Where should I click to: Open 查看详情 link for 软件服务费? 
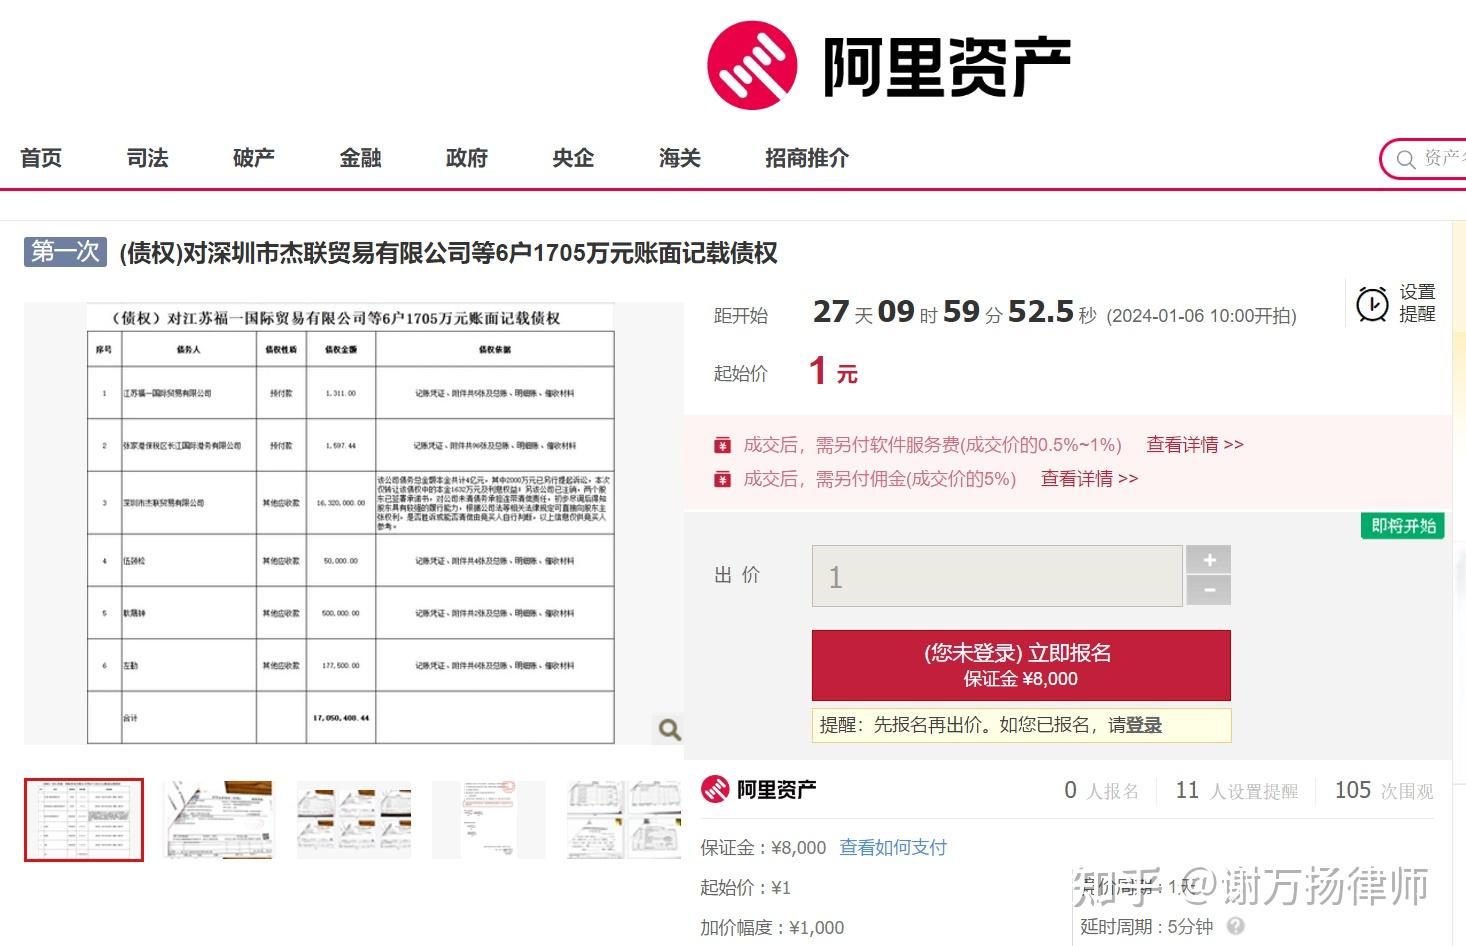point(1195,445)
